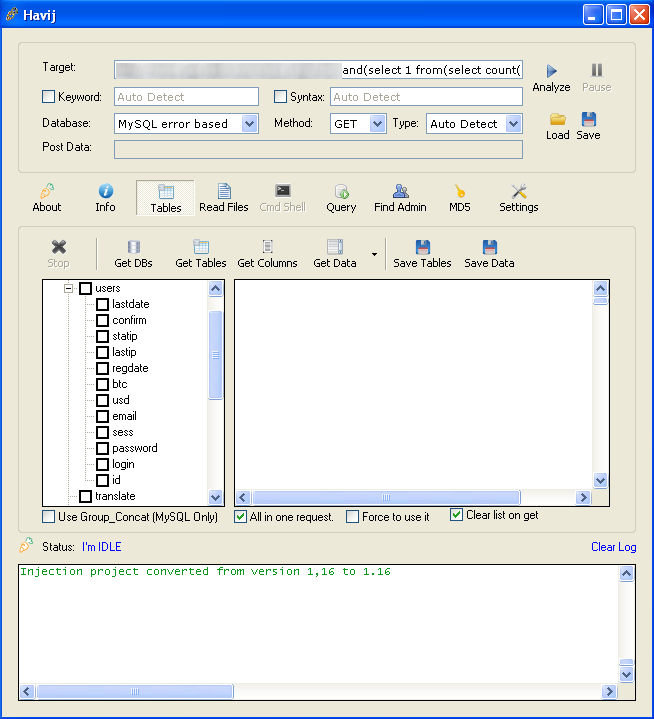This screenshot has width=654, height=719.
Task: Open the Load project folder icon
Action: 558,119
